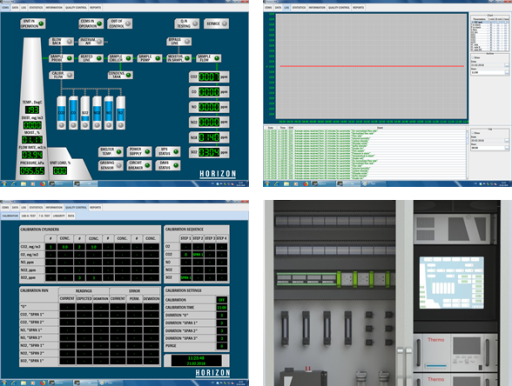Open Internet Explorer on Quality Control taskbar
This screenshot has height=386, width=512.
pos(13,383)
